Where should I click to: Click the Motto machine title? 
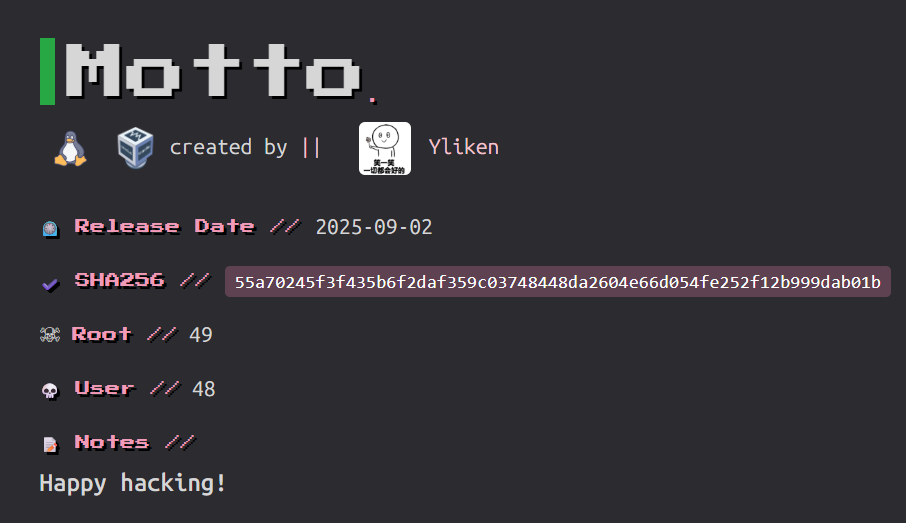tap(212, 70)
